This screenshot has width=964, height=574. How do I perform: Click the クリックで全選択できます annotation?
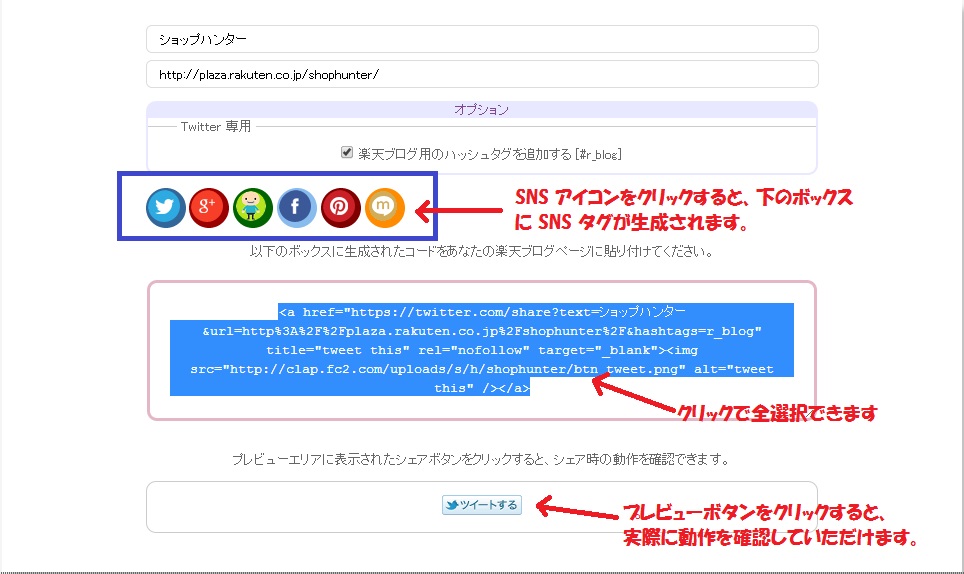(777, 413)
